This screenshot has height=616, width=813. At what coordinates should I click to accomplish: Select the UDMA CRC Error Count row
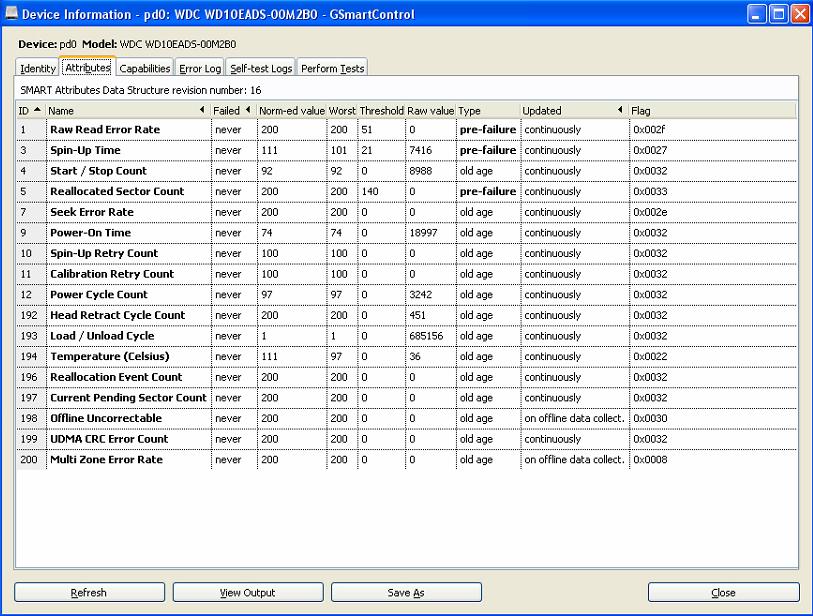[x=406, y=439]
